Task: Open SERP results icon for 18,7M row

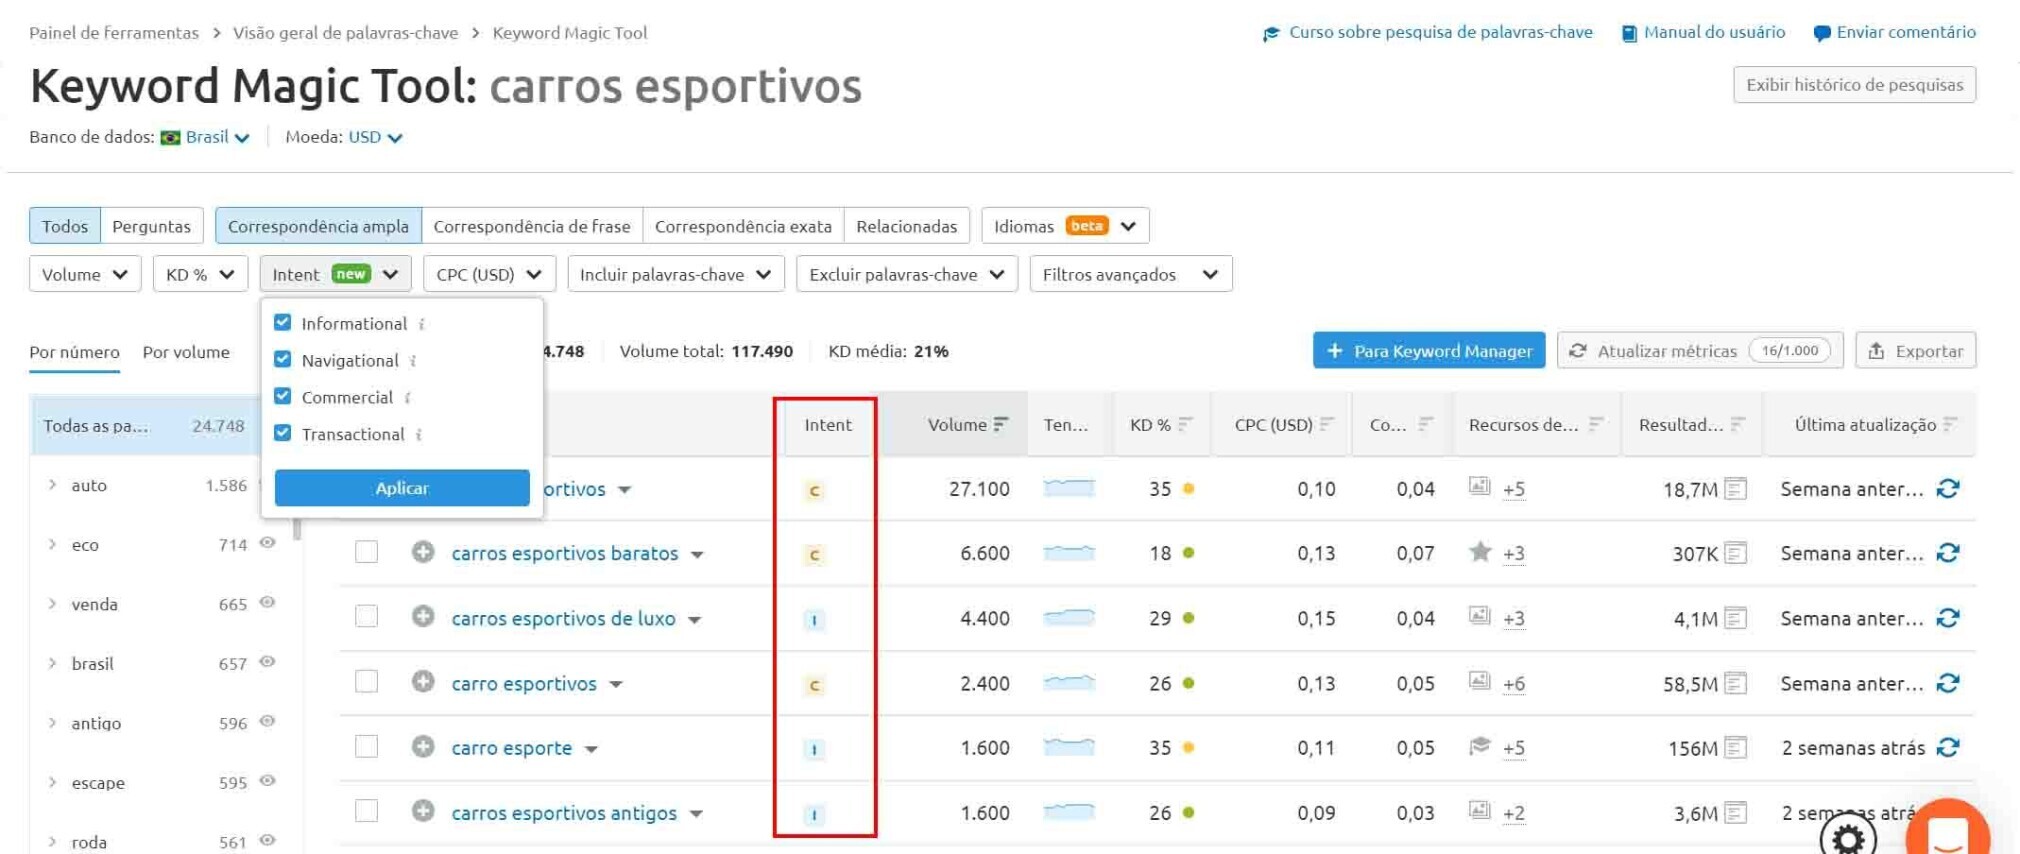Action: click(1736, 489)
